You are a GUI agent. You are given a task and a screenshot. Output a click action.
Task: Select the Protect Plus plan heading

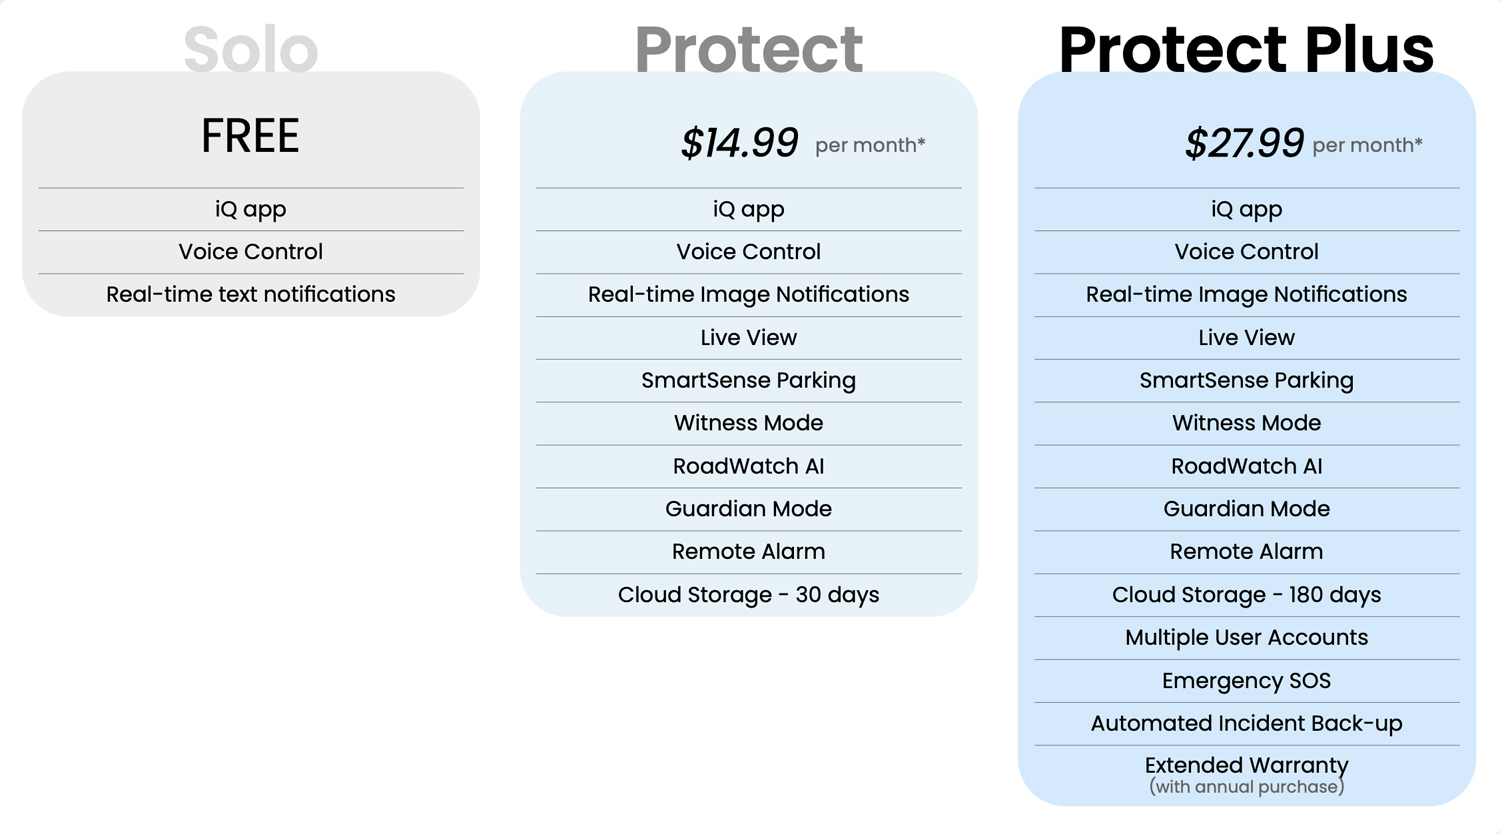click(1246, 48)
